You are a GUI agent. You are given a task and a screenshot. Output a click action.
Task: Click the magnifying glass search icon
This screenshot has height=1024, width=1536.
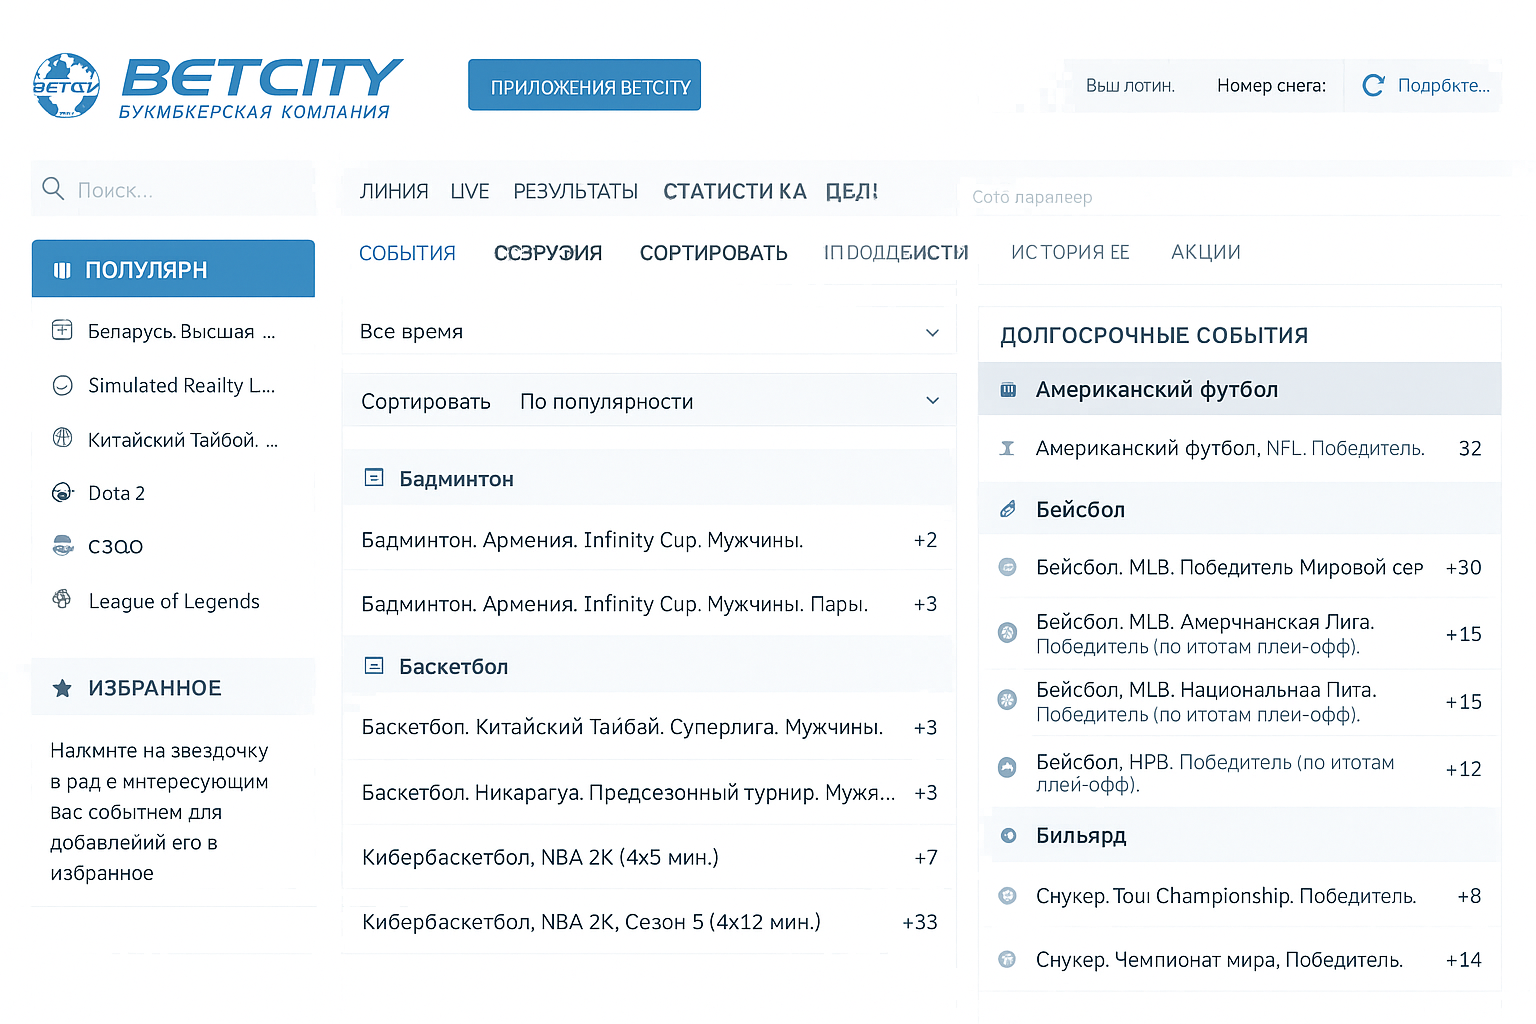pos(53,189)
